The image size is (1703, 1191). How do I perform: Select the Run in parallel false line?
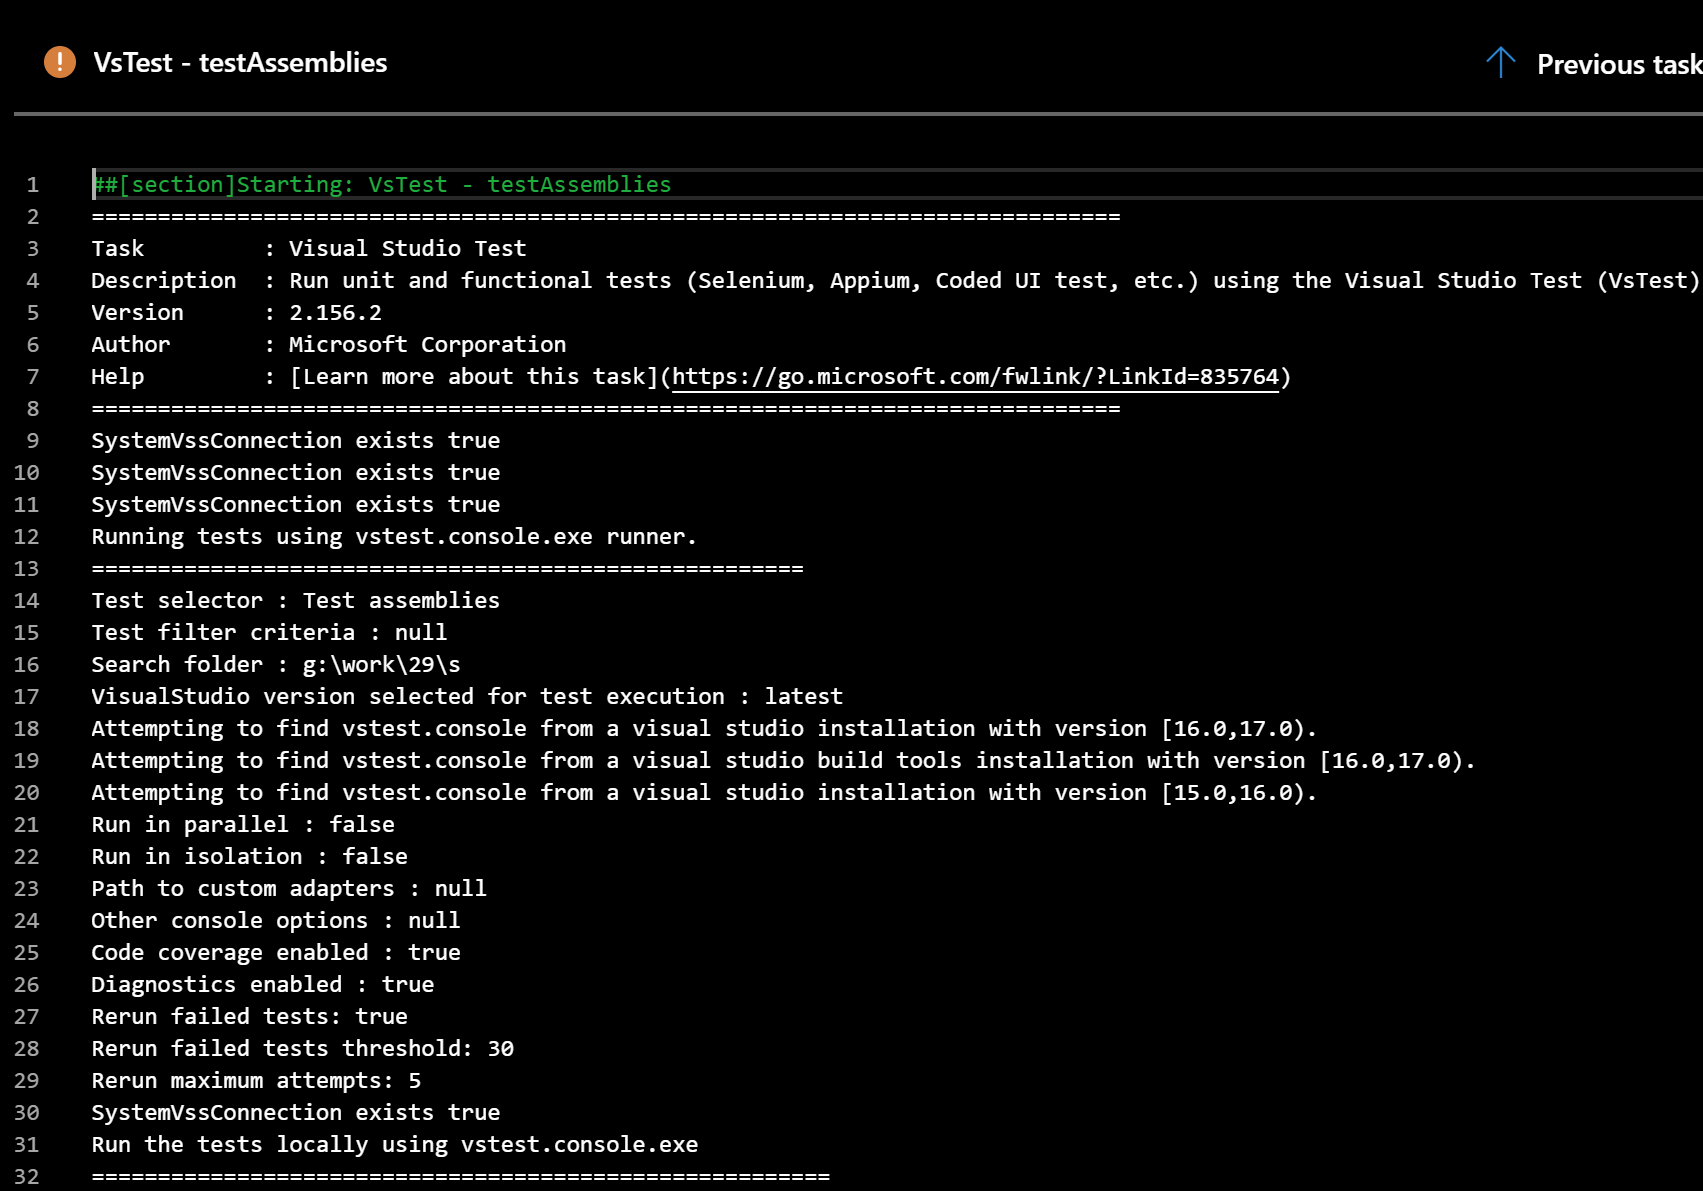(242, 825)
